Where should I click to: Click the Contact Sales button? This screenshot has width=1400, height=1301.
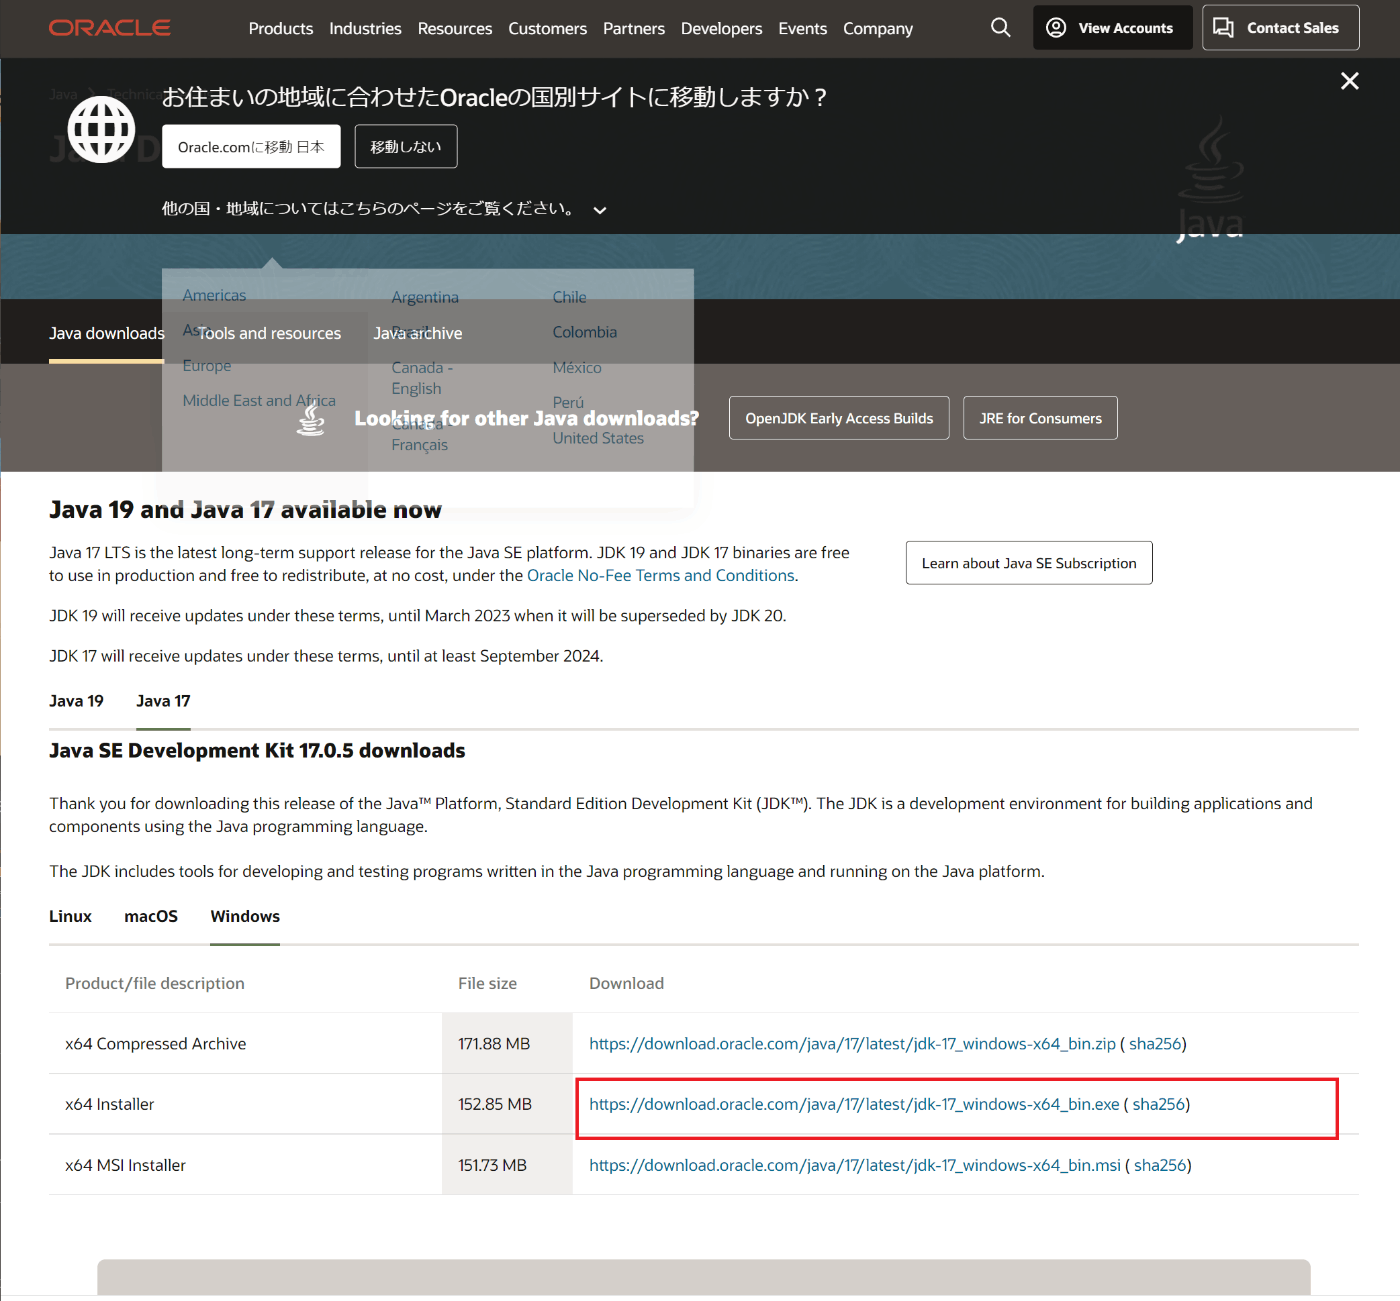[x=1280, y=28]
